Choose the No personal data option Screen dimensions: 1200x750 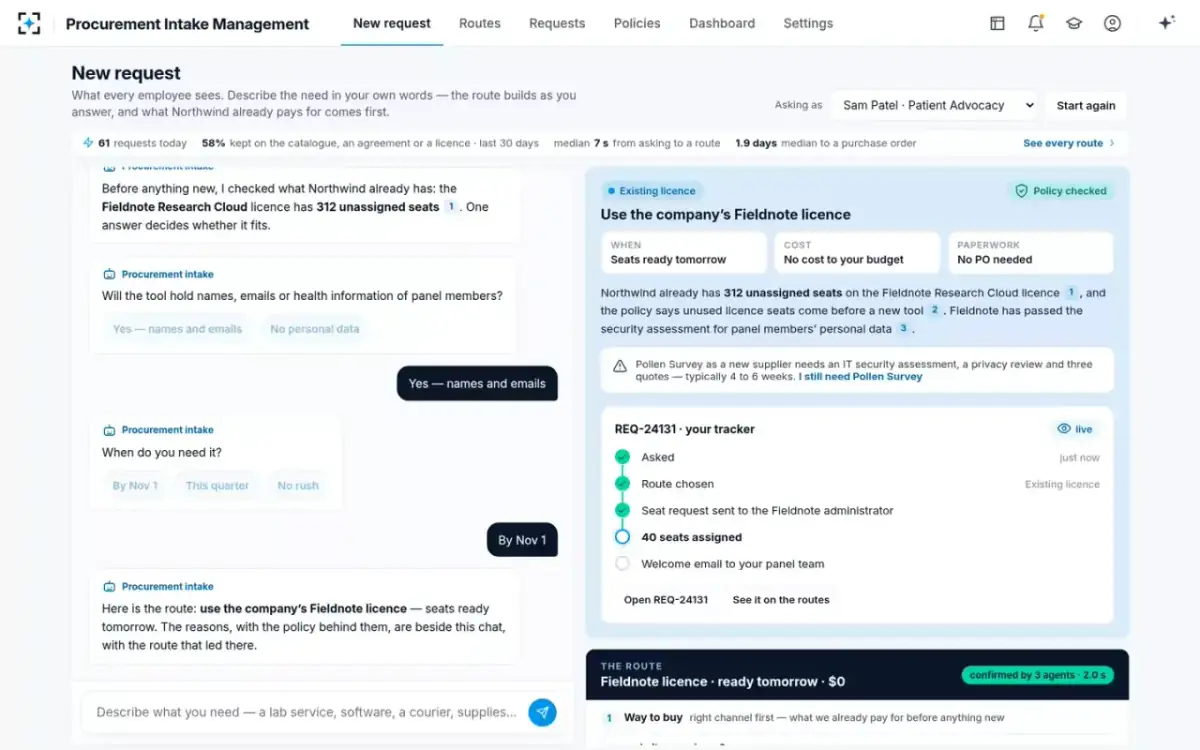[x=315, y=329]
